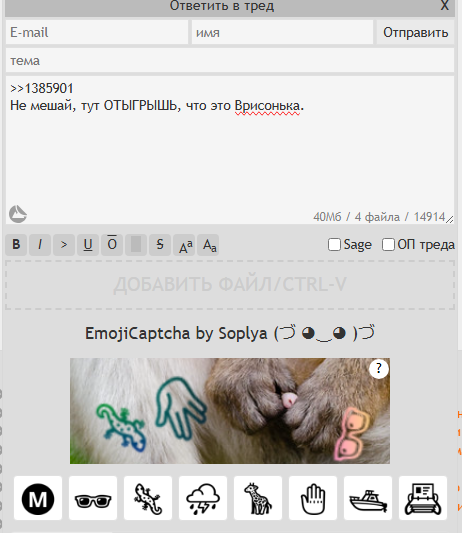The image size is (462, 533).
Task: Focus the E-mail input field
Action: click(97, 32)
